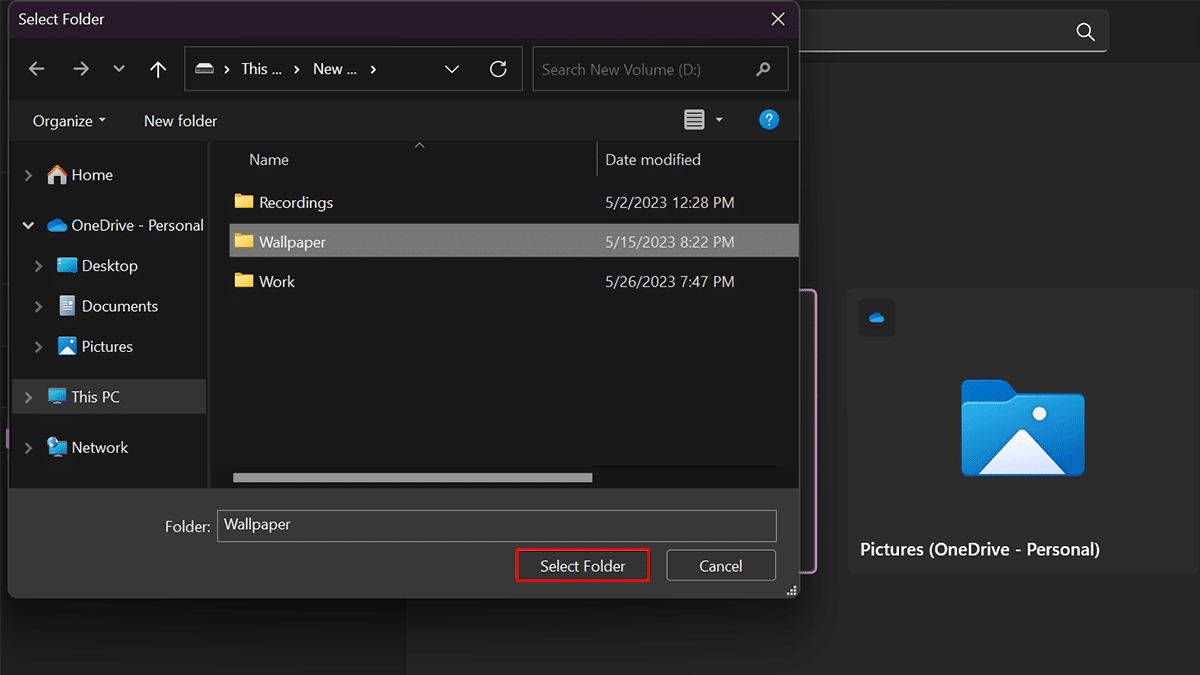This screenshot has height=675, width=1200.
Task: Expand the Network tree node
Action: [28, 448]
